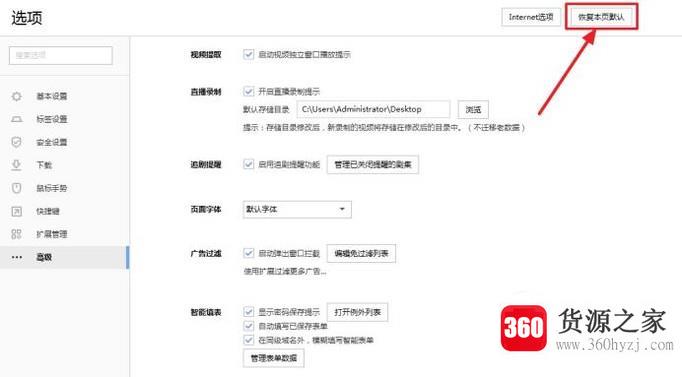Click the search options input field
Viewport: 682px width, 377px height.
[60, 55]
